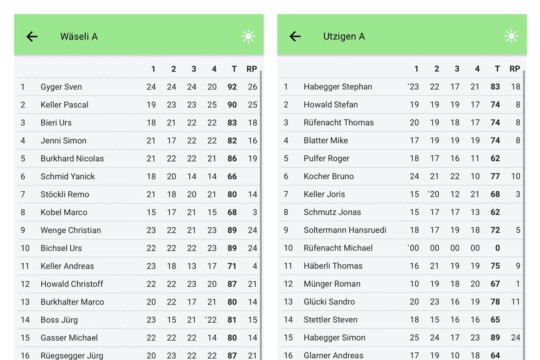
Task: Toggle brightness icon in Utzigen A header
Action: pyautogui.click(x=511, y=36)
